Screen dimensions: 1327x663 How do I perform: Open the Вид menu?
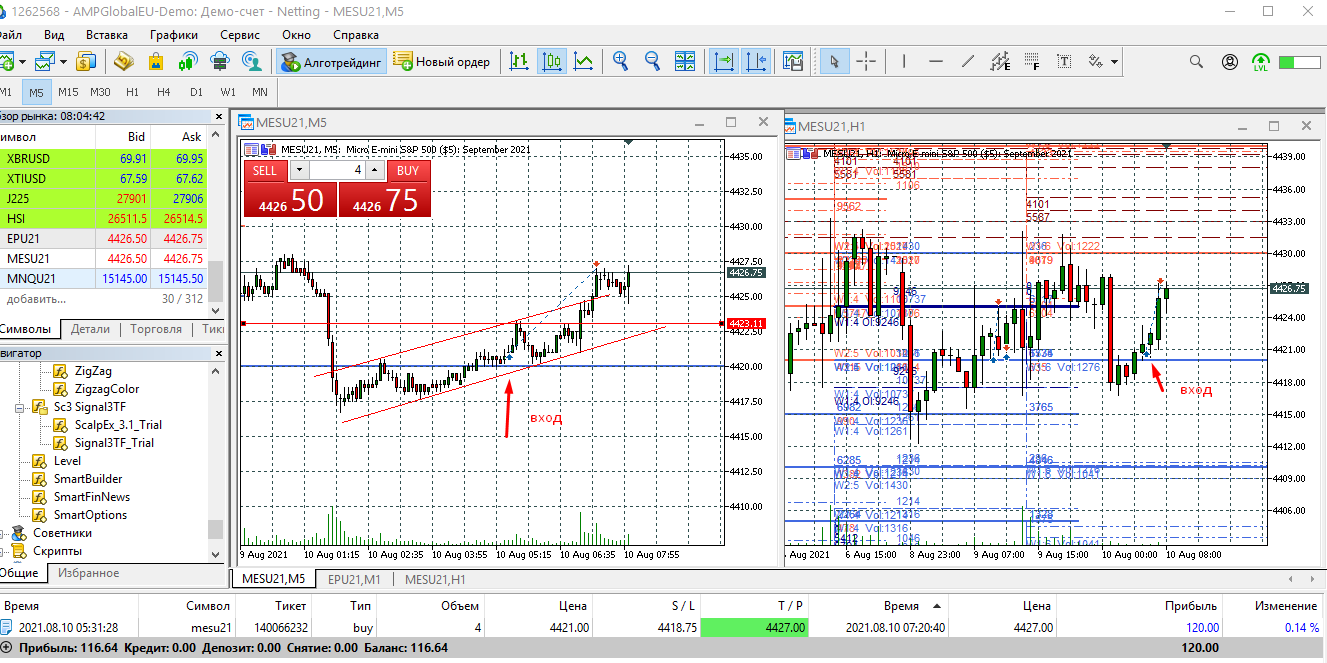(54, 34)
